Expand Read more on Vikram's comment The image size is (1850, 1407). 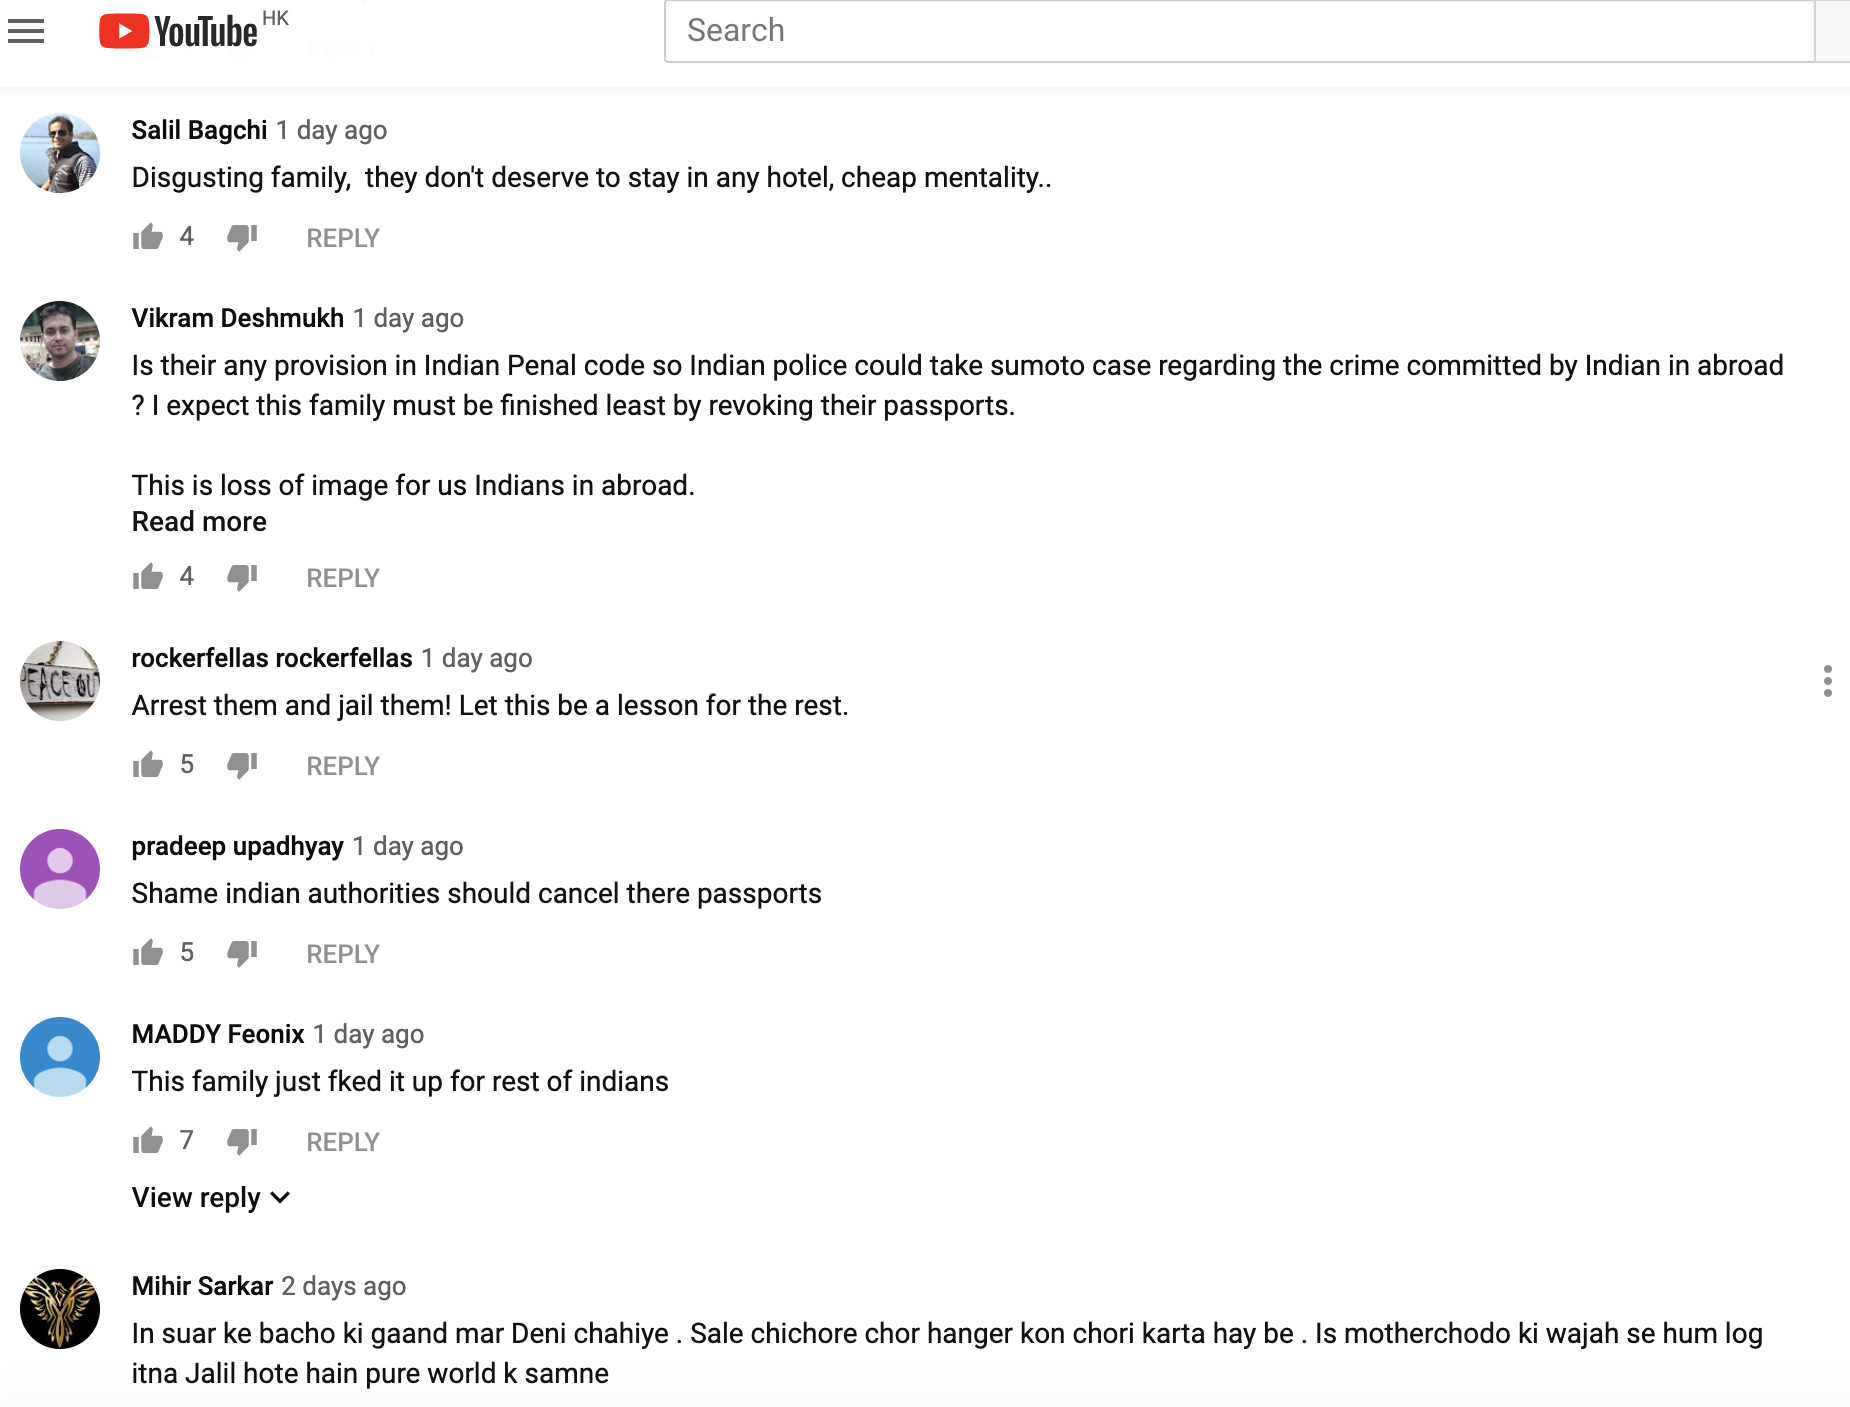pyautogui.click(x=199, y=522)
